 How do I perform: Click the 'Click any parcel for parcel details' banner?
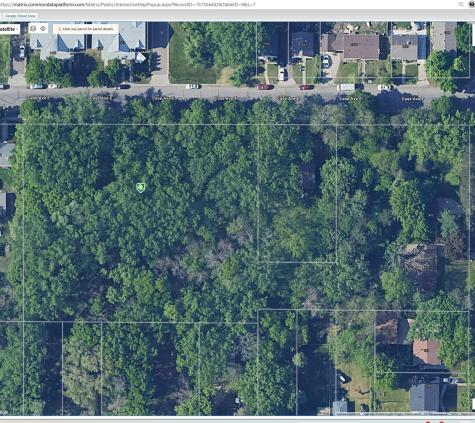[x=86, y=29]
